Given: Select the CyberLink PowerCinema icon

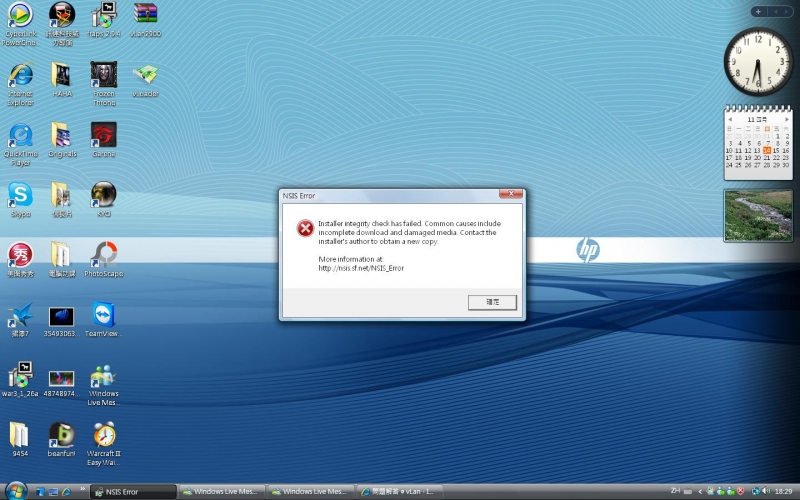Looking at the screenshot, I should pos(20,24).
